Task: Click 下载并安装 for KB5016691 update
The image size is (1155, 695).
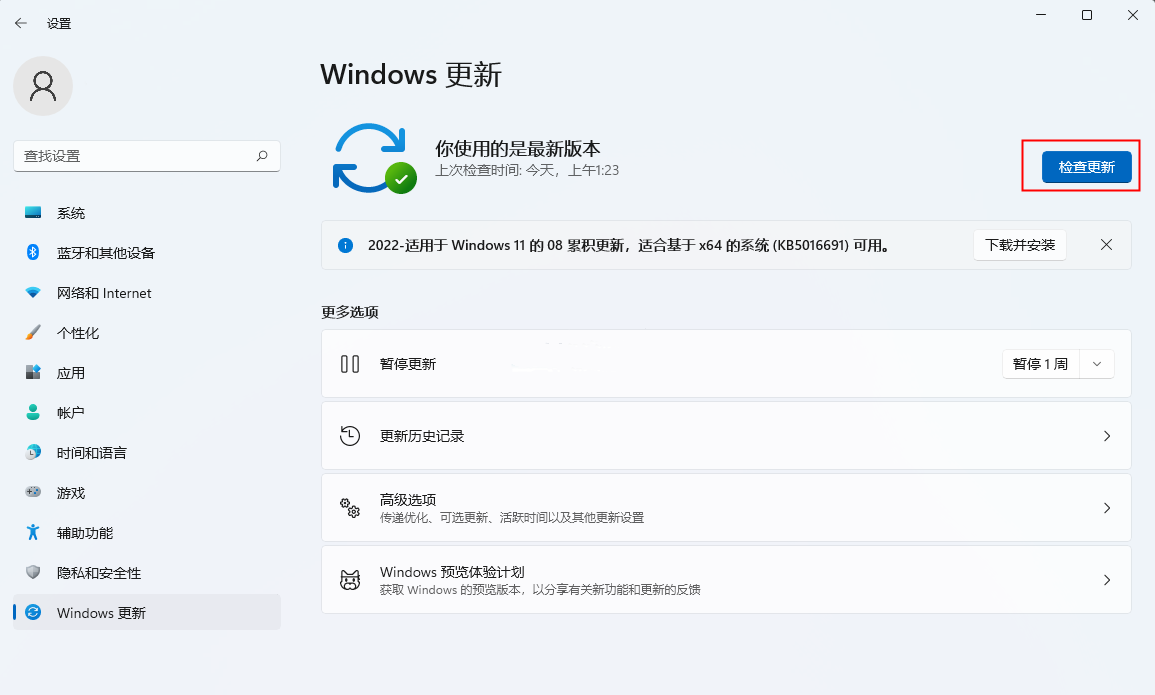Action: 1019,245
